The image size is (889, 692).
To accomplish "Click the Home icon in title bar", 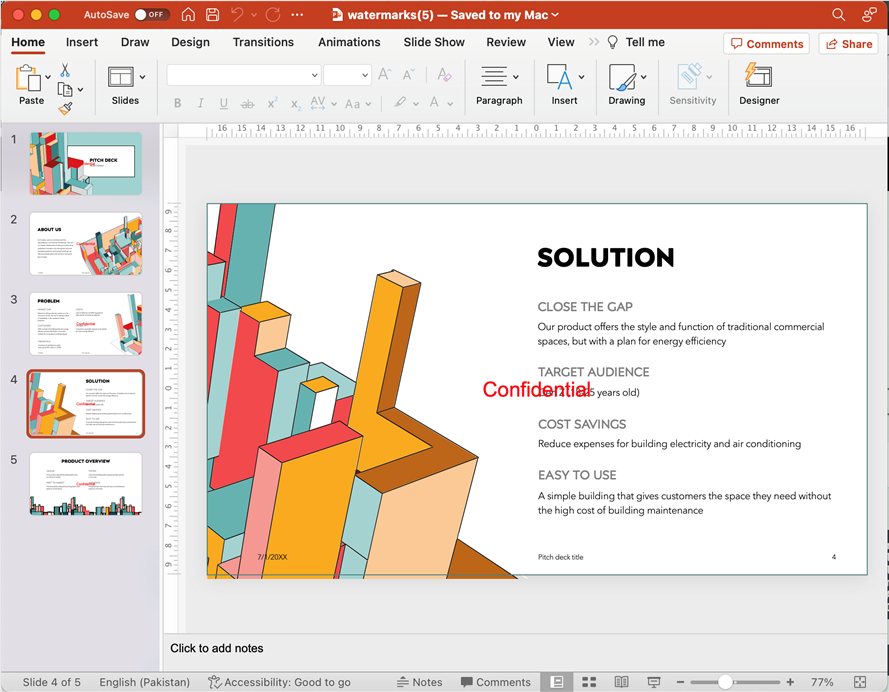I will [x=188, y=15].
